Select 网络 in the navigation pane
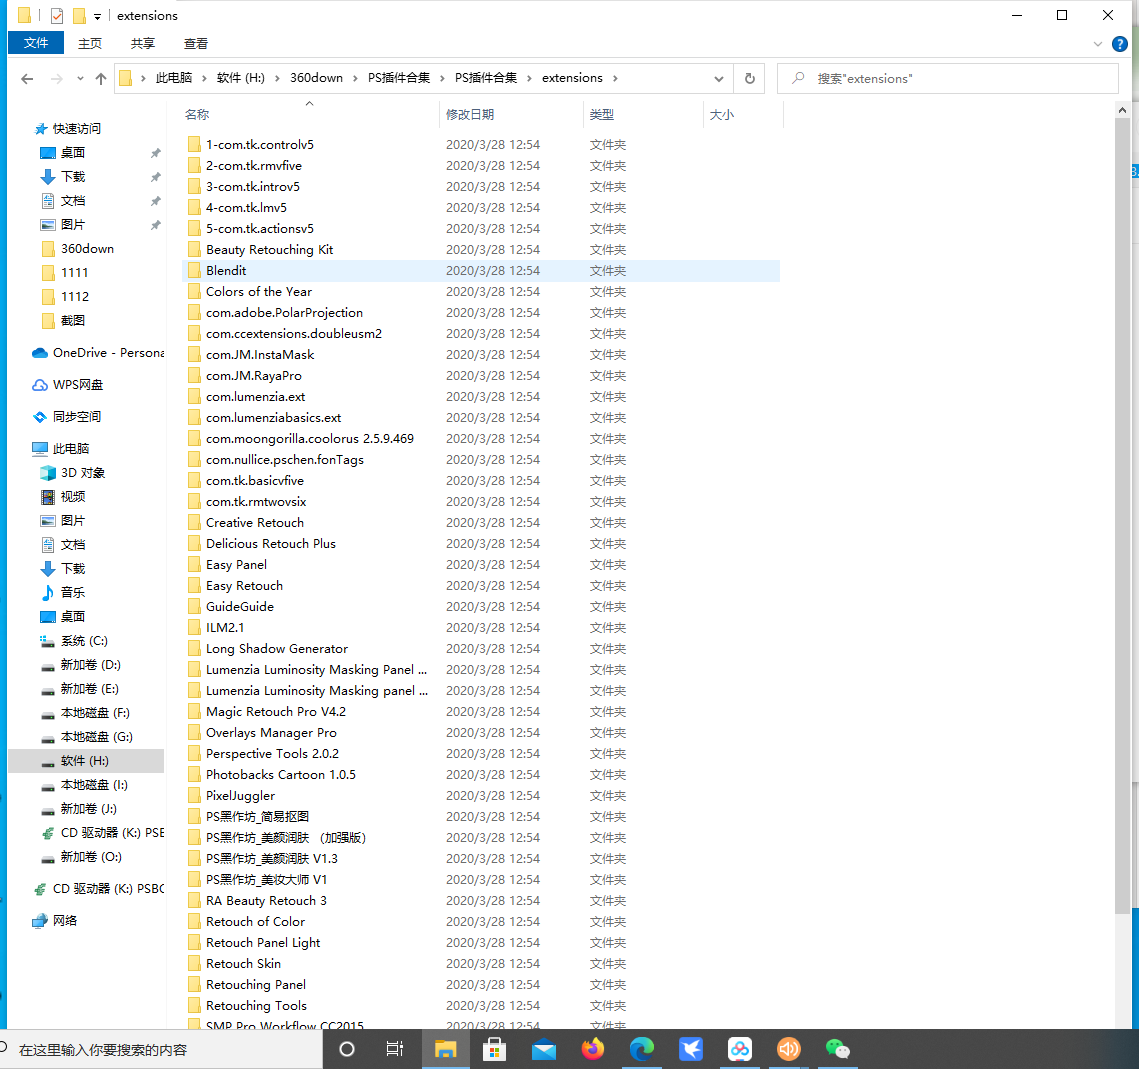 [54, 921]
